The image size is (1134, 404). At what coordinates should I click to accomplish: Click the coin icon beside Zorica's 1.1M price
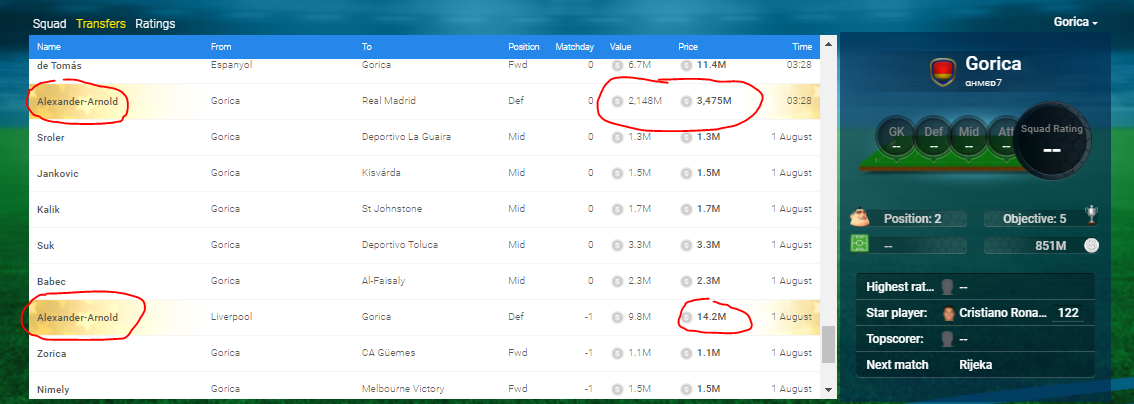(x=685, y=353)
